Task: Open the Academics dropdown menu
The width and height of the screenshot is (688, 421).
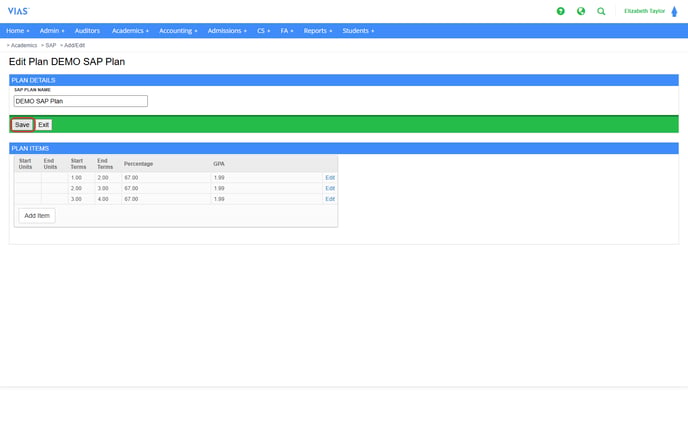Action: [130, 31]
